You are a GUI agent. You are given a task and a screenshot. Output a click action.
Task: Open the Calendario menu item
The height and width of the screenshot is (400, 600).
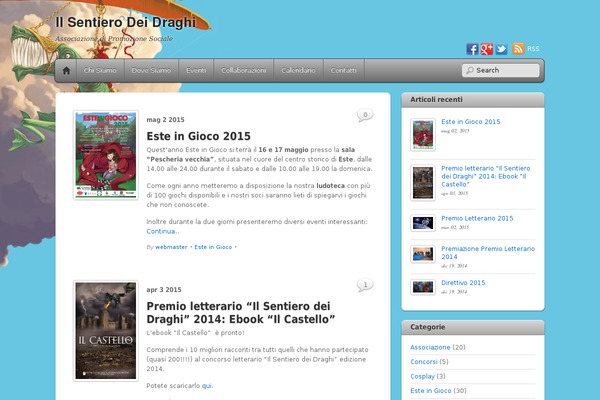(x=298, y=70)
